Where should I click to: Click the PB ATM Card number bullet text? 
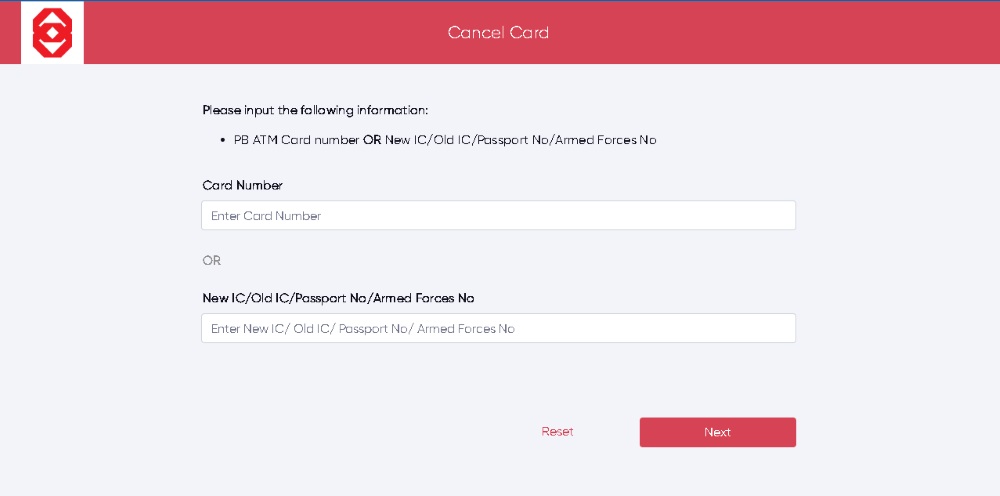point(297,140)
